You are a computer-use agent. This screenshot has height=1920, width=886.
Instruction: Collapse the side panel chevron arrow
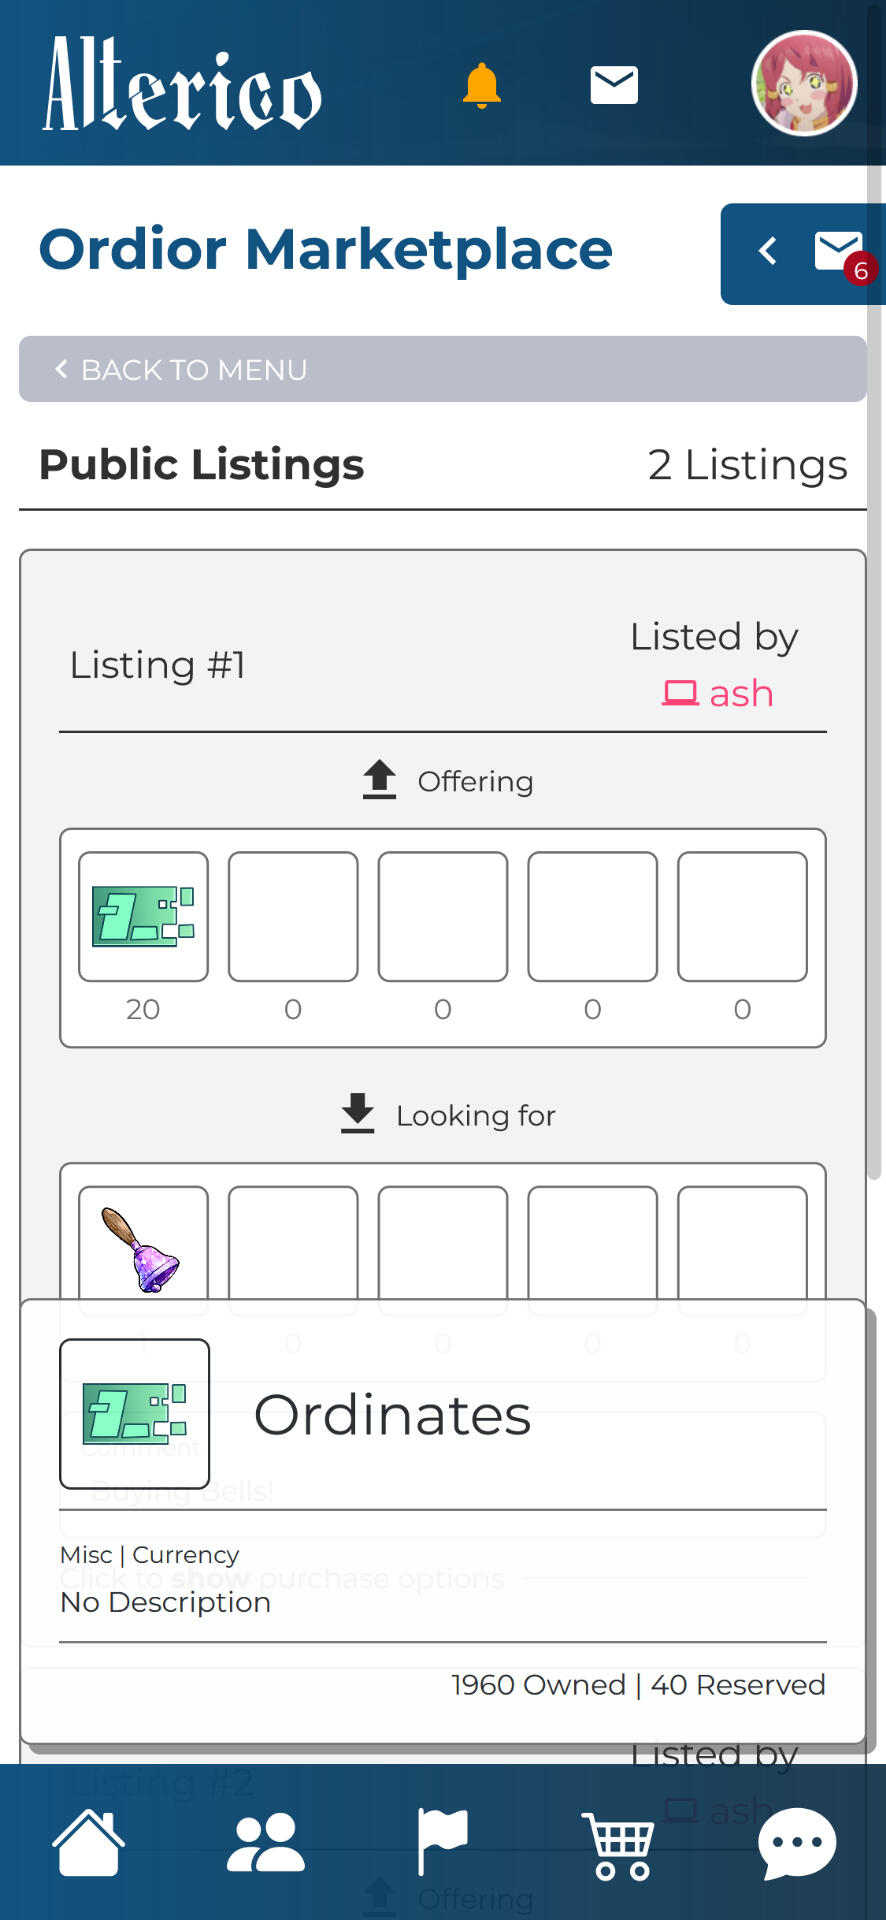767,251
